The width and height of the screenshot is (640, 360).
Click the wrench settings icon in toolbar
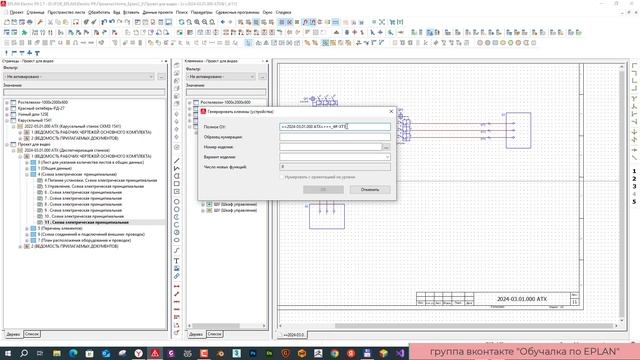pyautogui.click(x=40, y=22)
